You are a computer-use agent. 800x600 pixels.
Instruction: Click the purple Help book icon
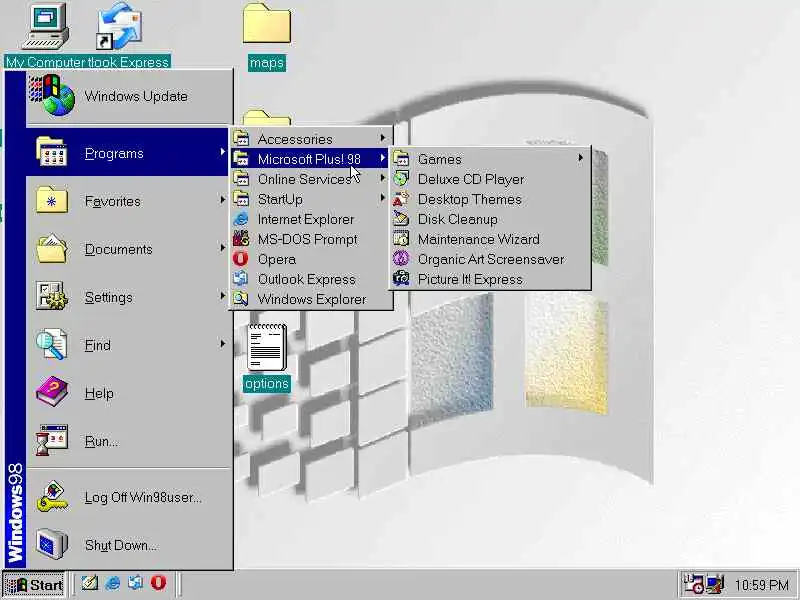[x=52, y=392]
